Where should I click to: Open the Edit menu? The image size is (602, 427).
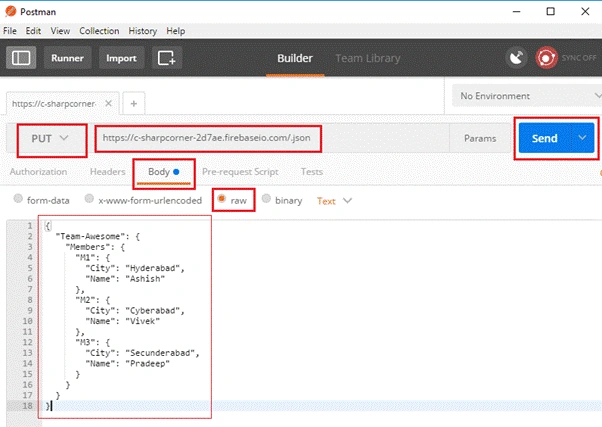click(x=33, y=31)
